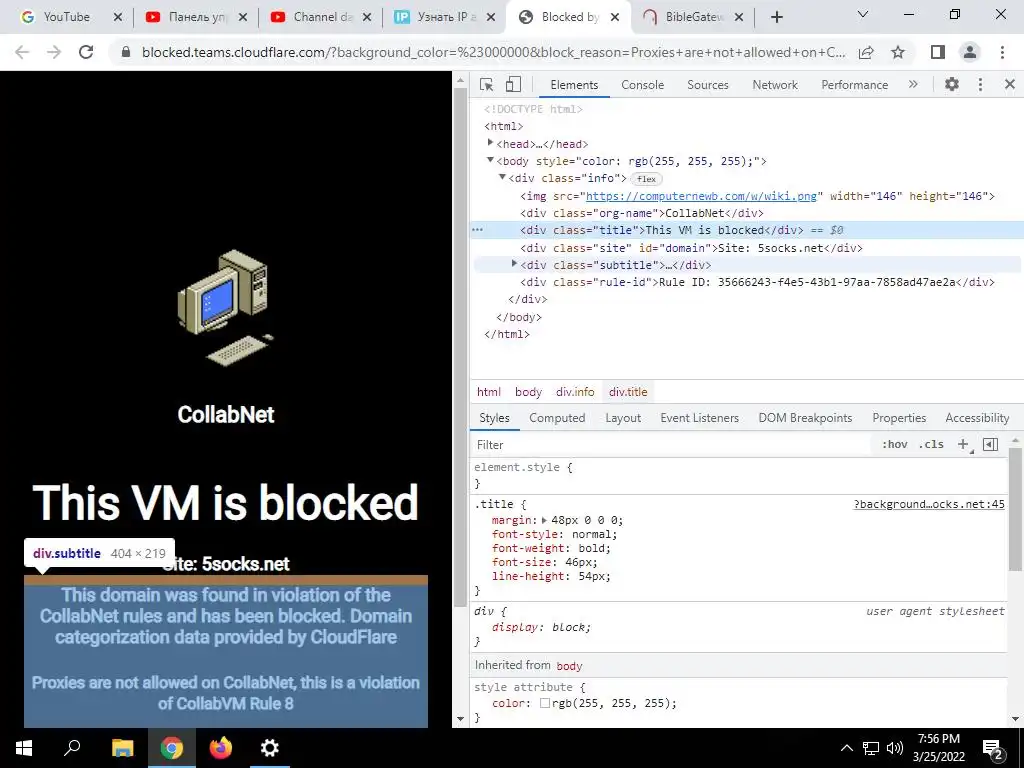Open Firefox from the taskbar
Screen dimensions: 1024x768
coord(221,748)
